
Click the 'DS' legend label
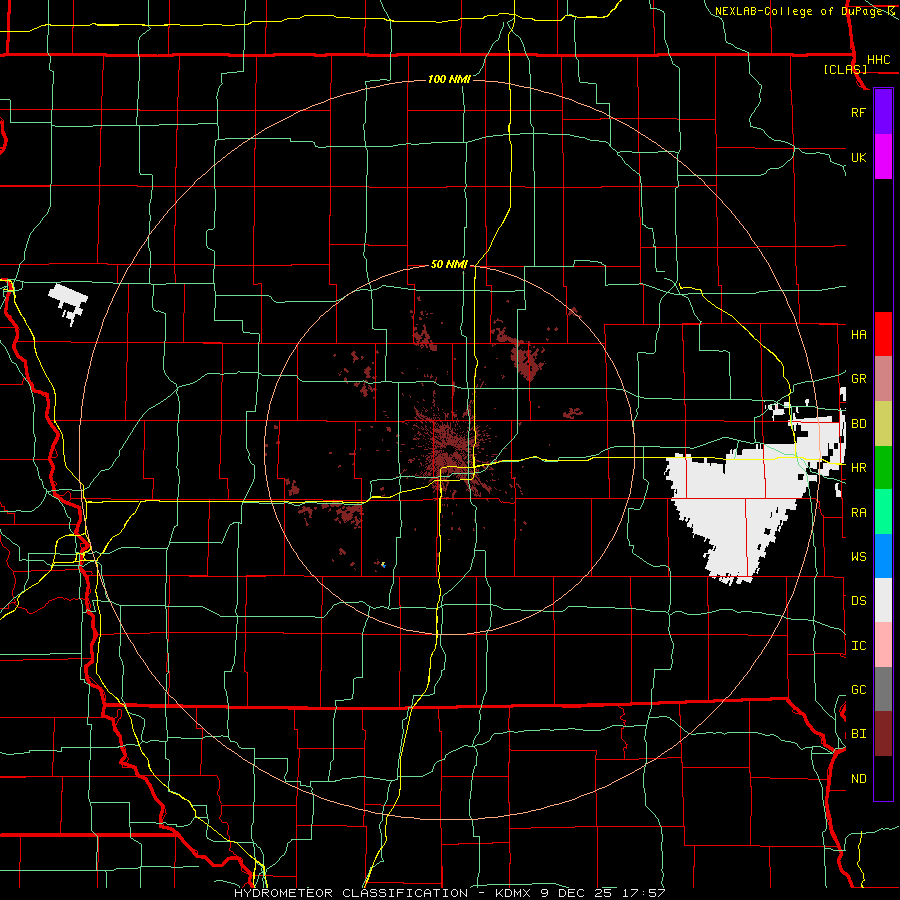[858, 601]
